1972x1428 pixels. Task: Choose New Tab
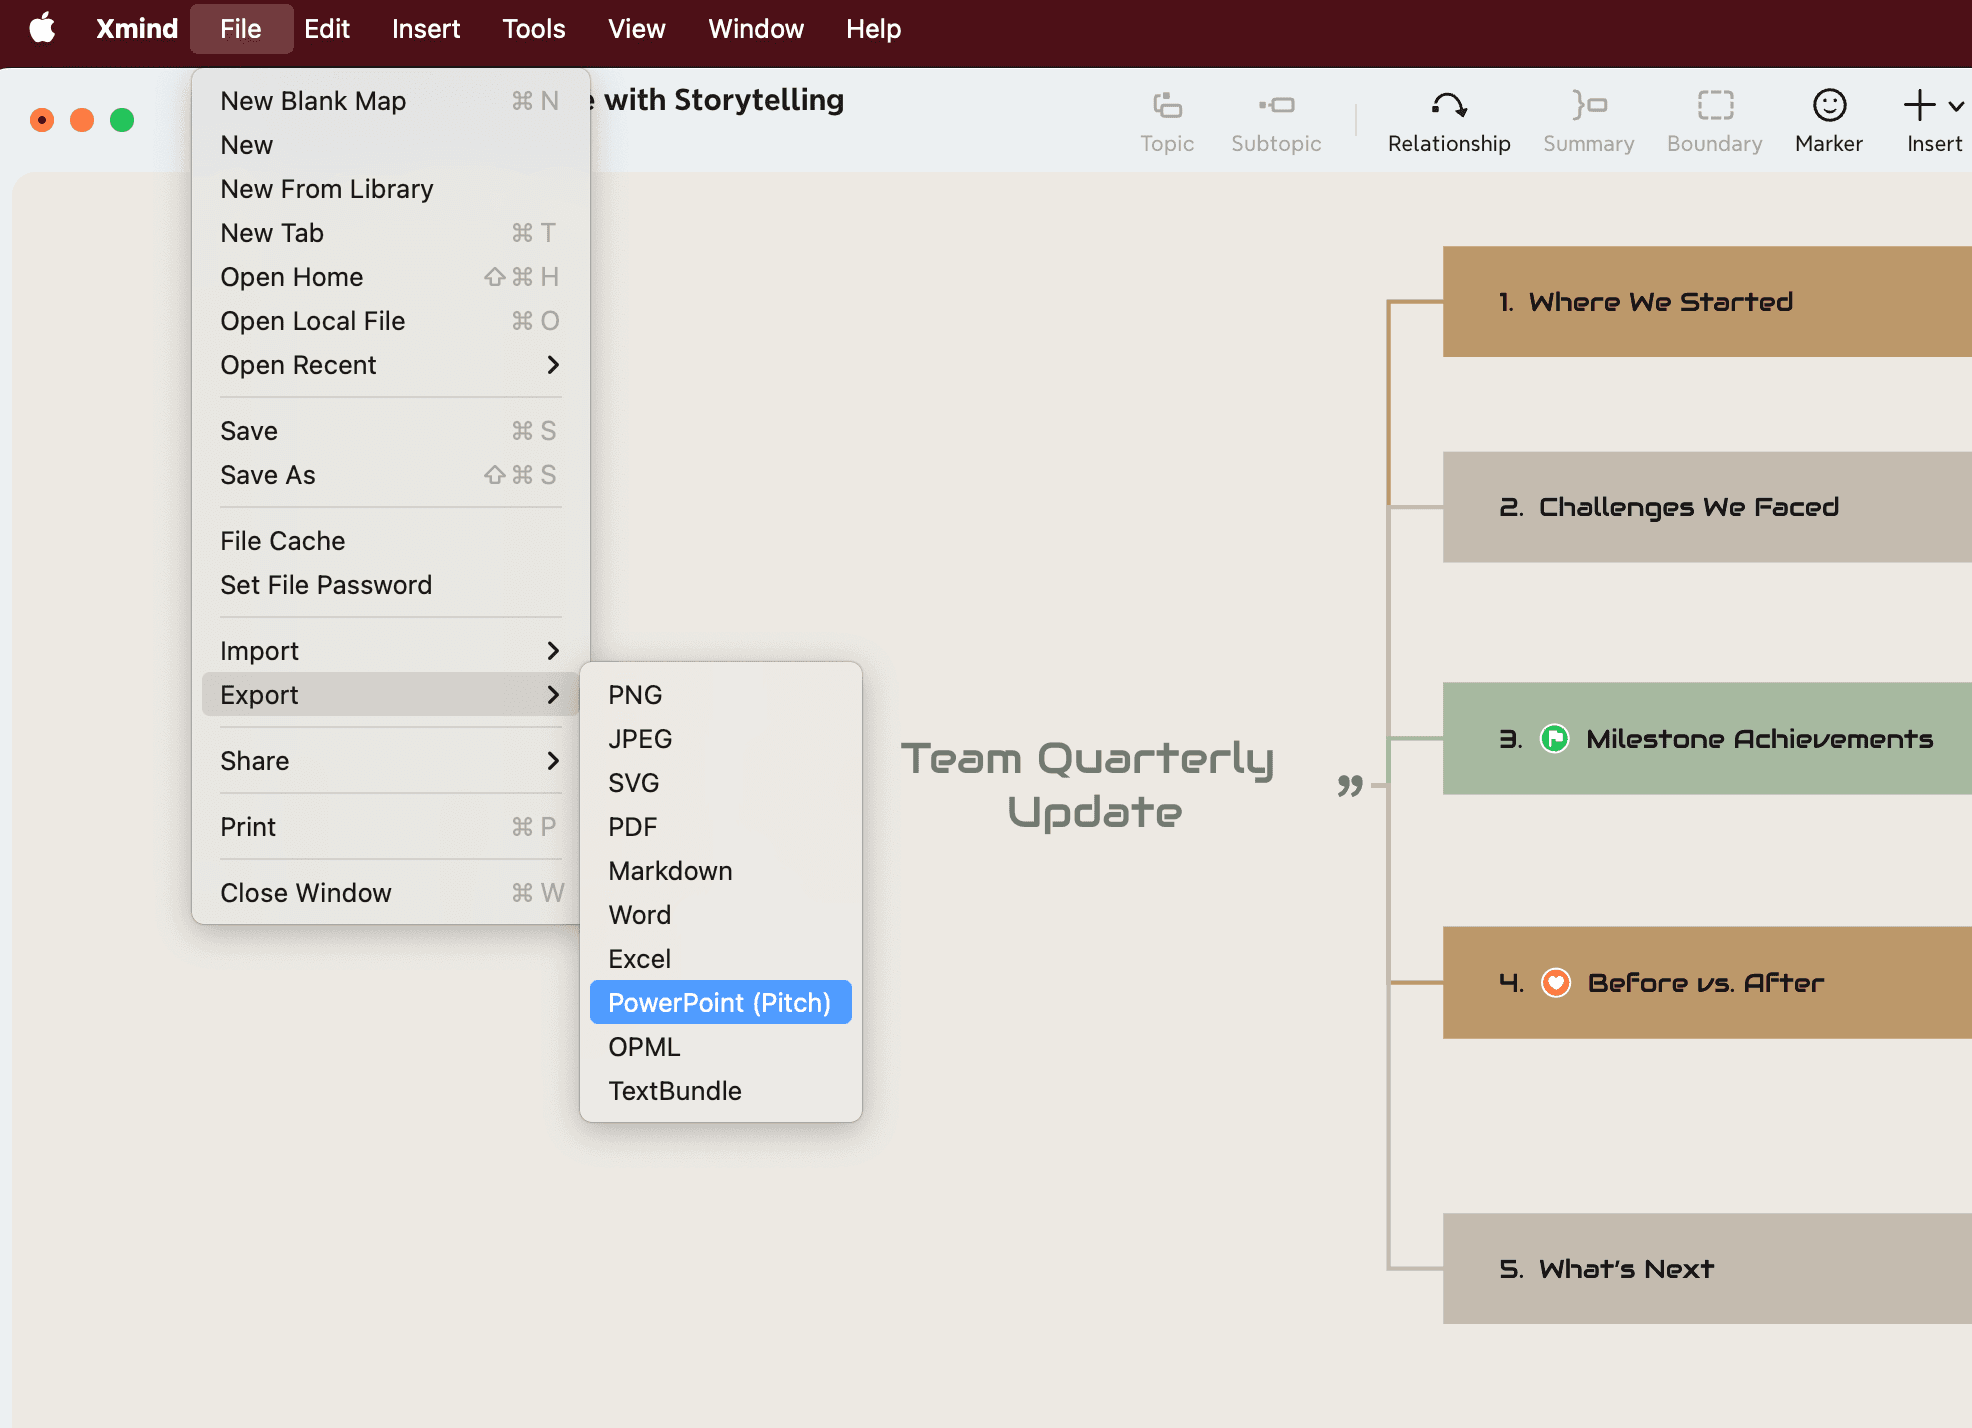(x=390, y=233)
